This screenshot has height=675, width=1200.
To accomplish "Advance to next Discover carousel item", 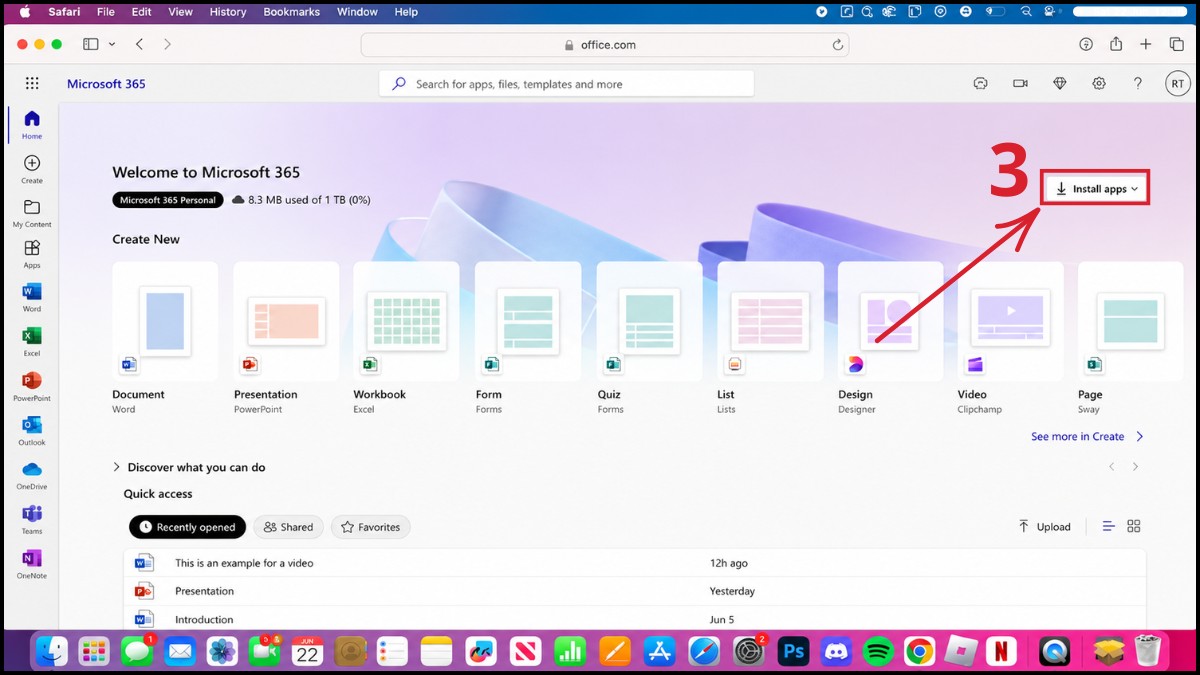I will 1135,467.
